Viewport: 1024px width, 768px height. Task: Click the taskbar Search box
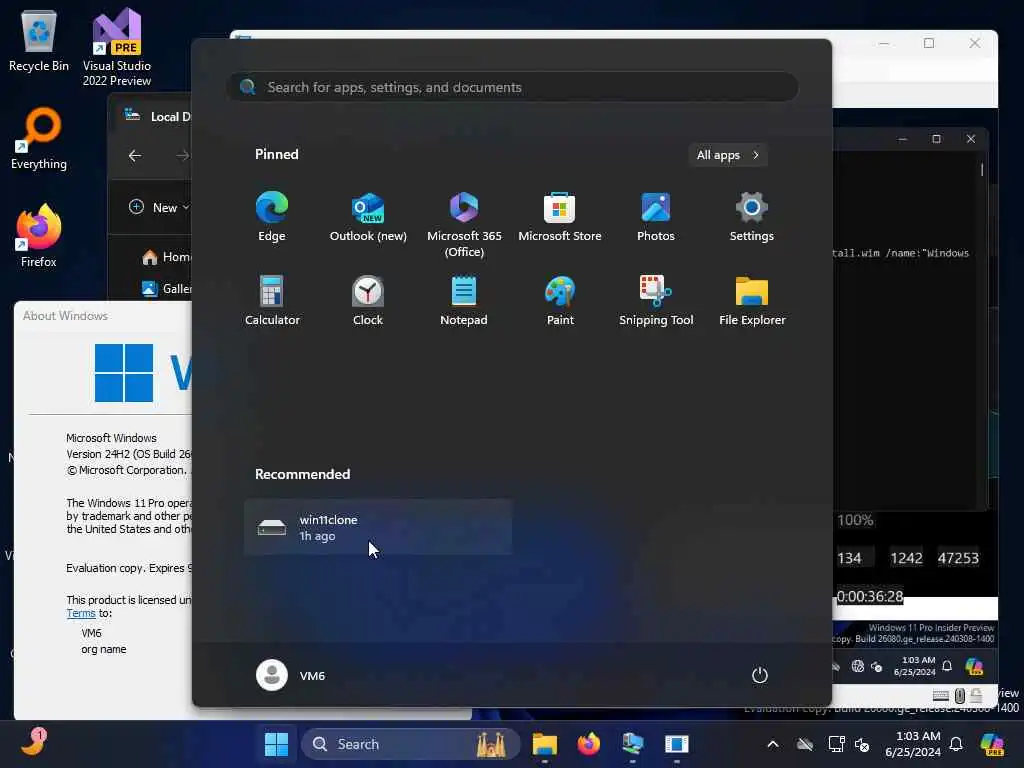[410, 744]
